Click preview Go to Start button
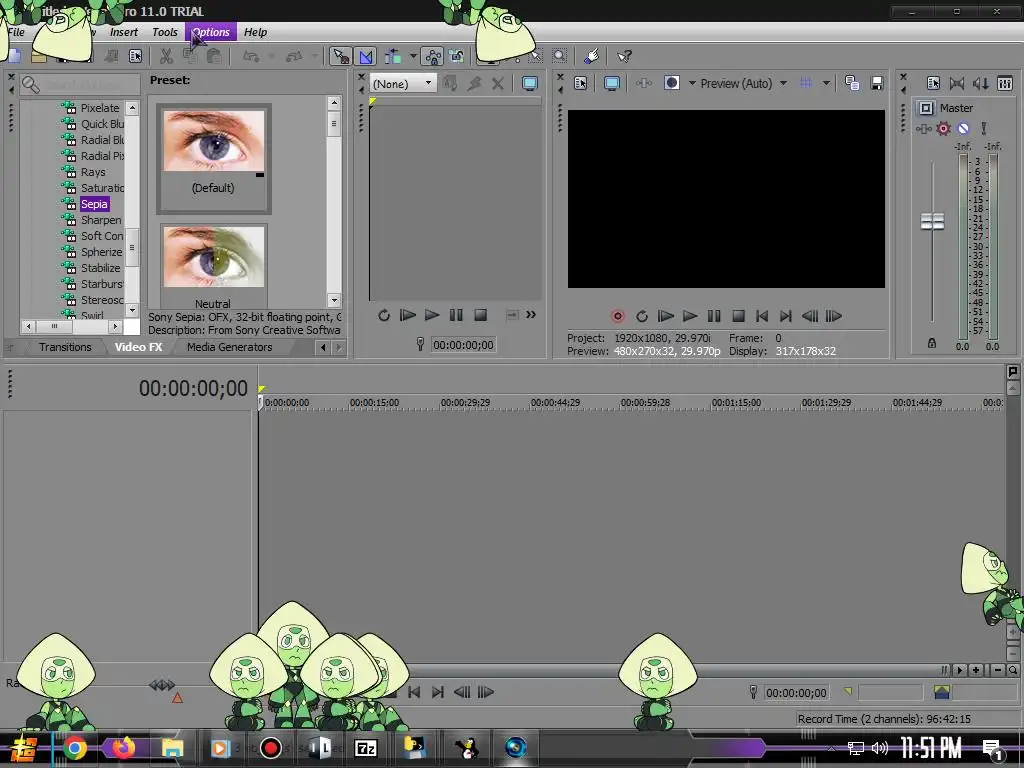Viewport: 1024px width, 768px height. tap(761, 316)
